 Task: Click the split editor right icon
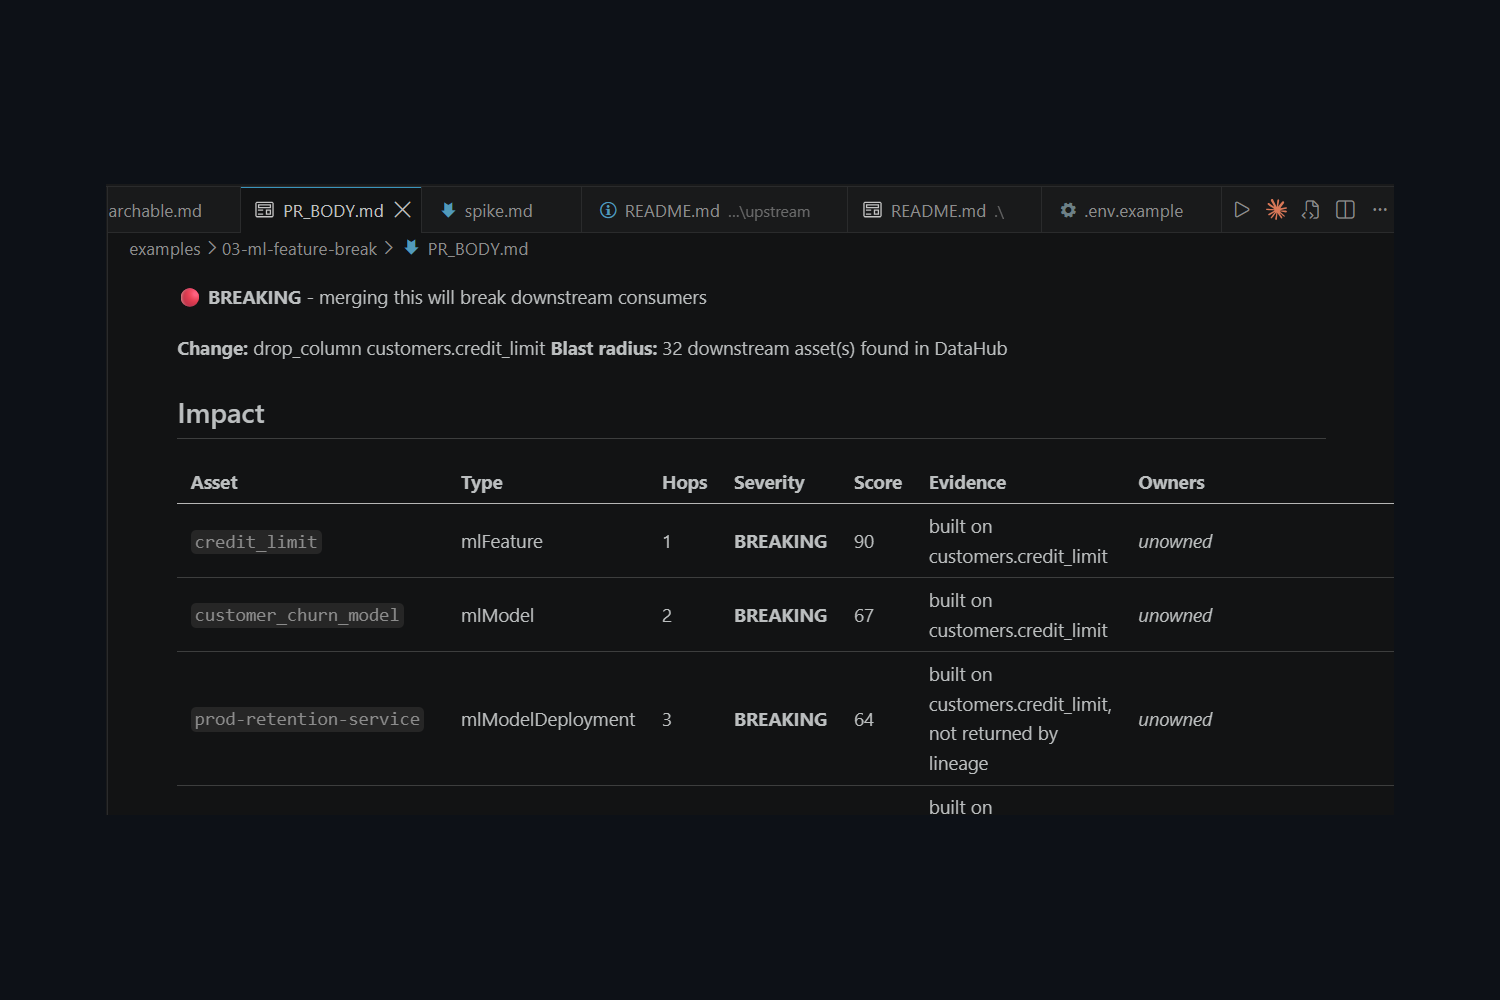click(1345, 210)
